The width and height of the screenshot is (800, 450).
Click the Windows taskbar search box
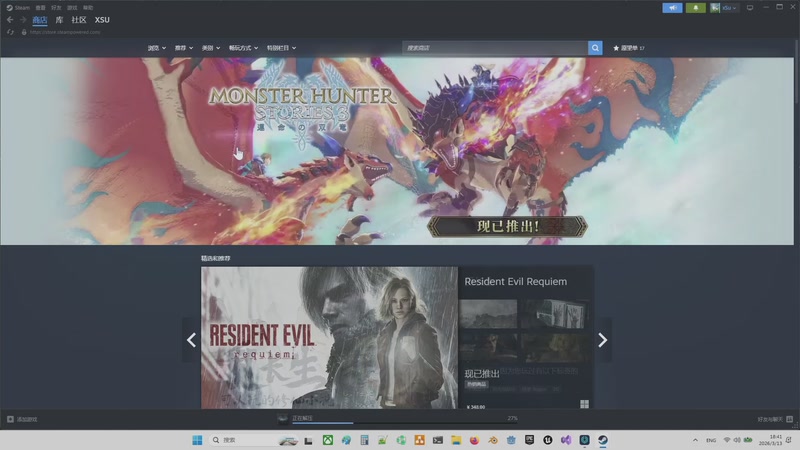(255, 440)
